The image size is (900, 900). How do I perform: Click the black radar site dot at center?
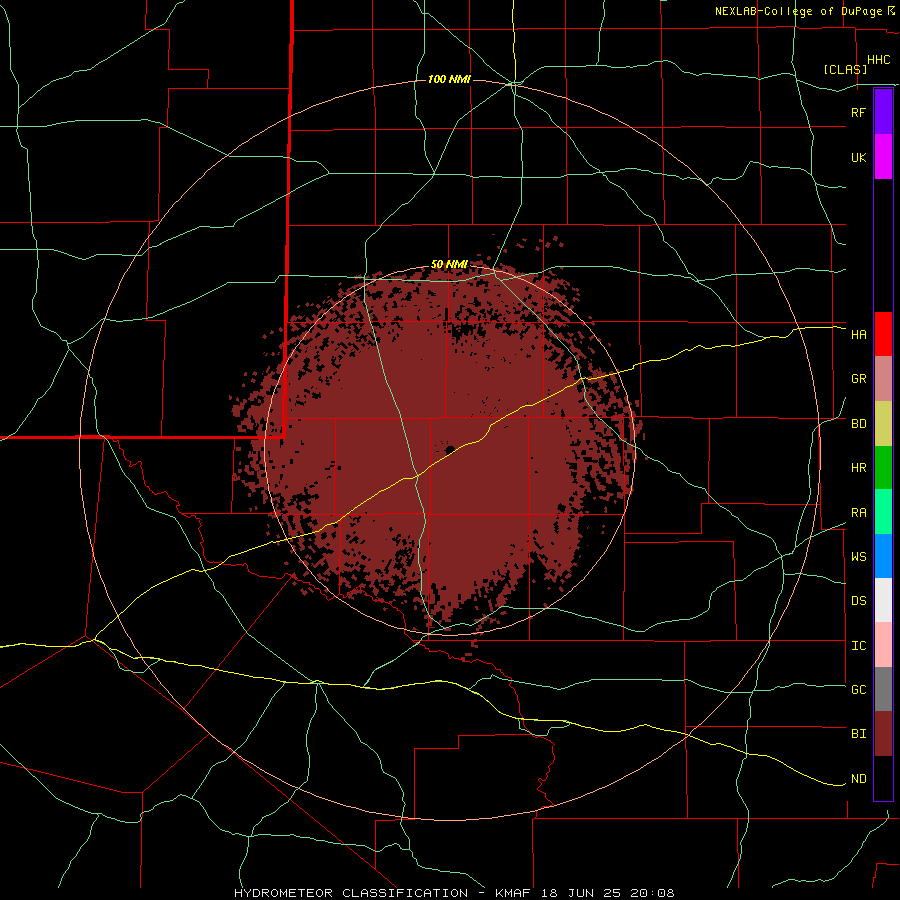(450, 449)
